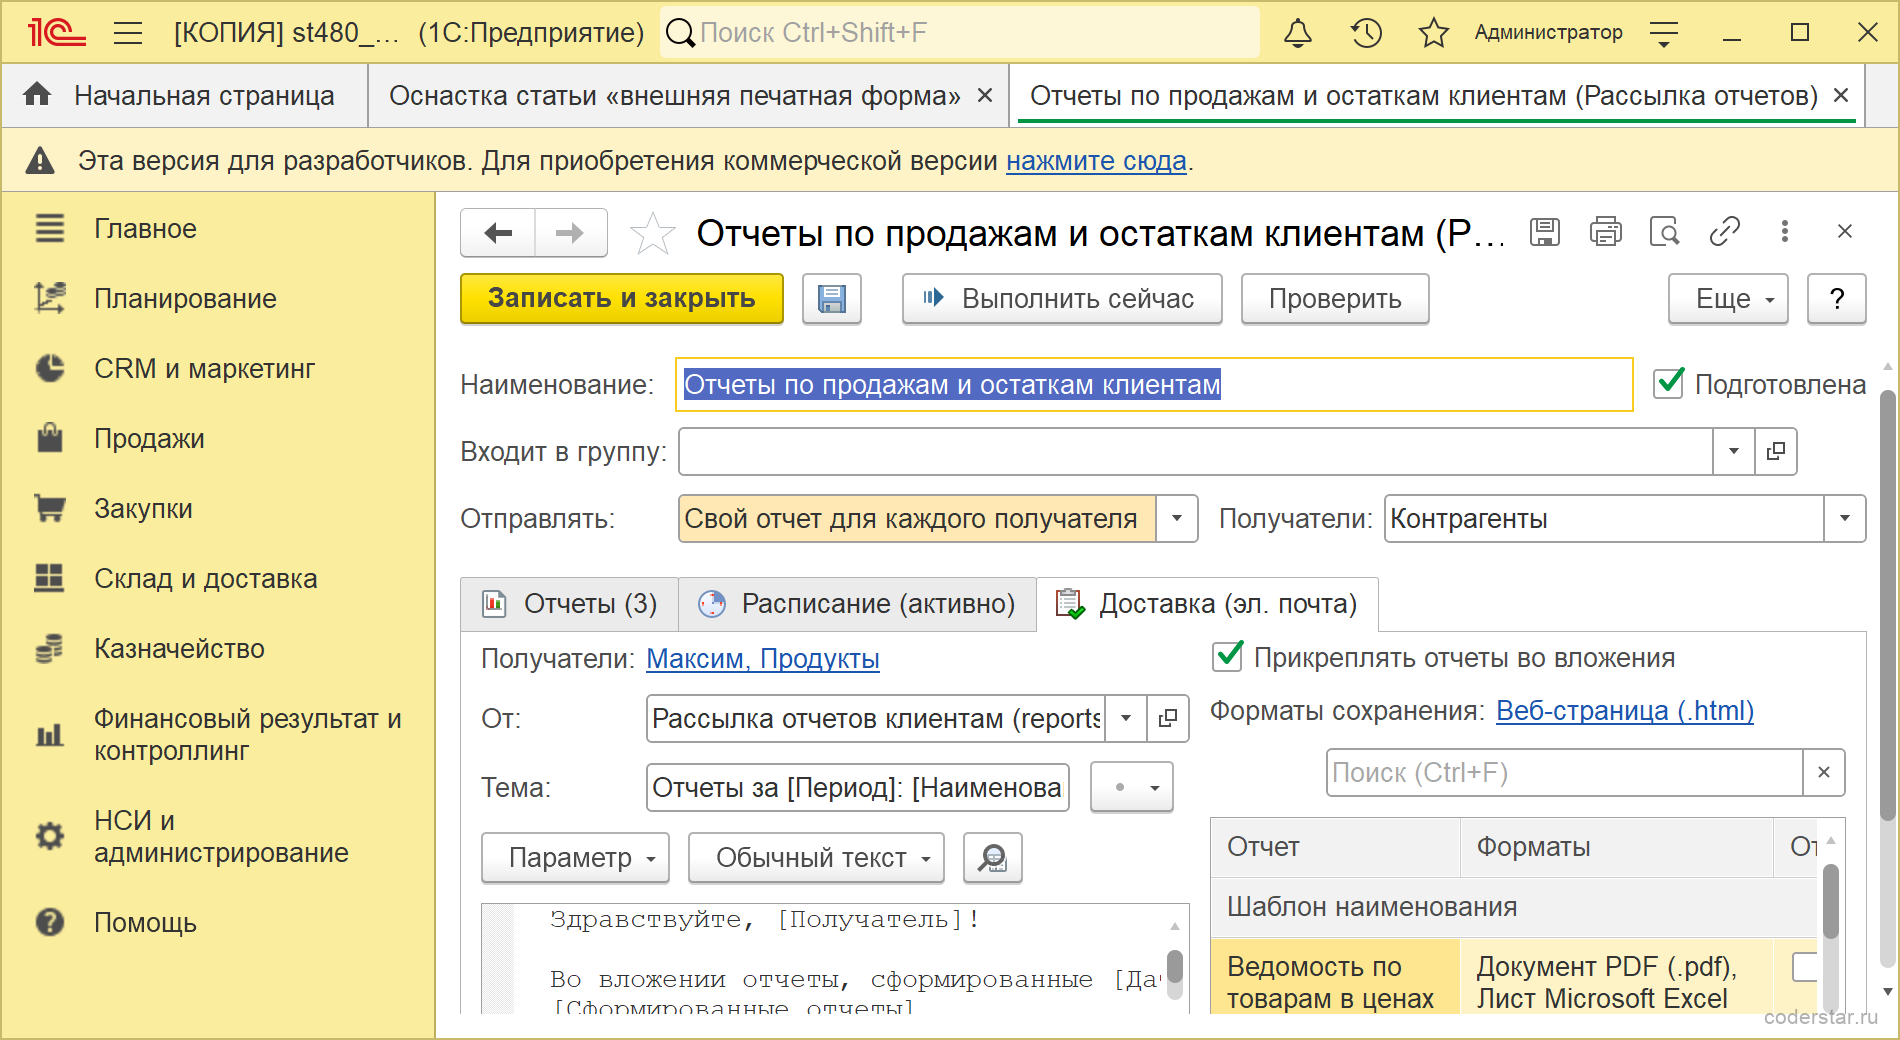Open history clock icon
Screen dimensions: 1900x1040
pos(1366,33)
